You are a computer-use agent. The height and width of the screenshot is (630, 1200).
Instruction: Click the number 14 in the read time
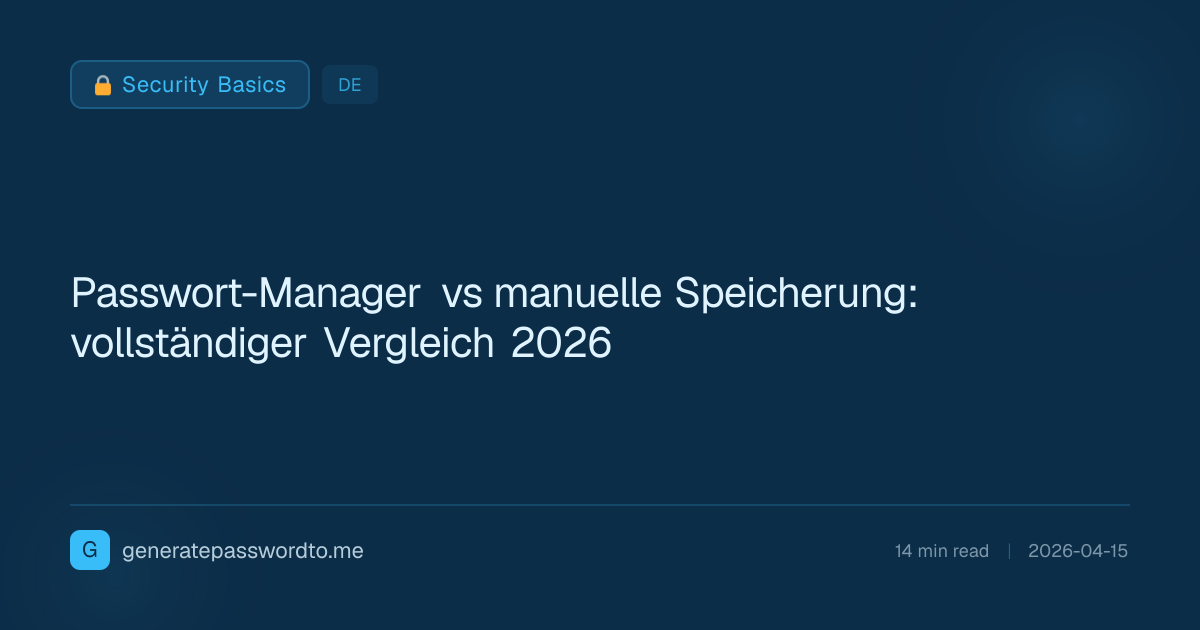click(903, 551)
